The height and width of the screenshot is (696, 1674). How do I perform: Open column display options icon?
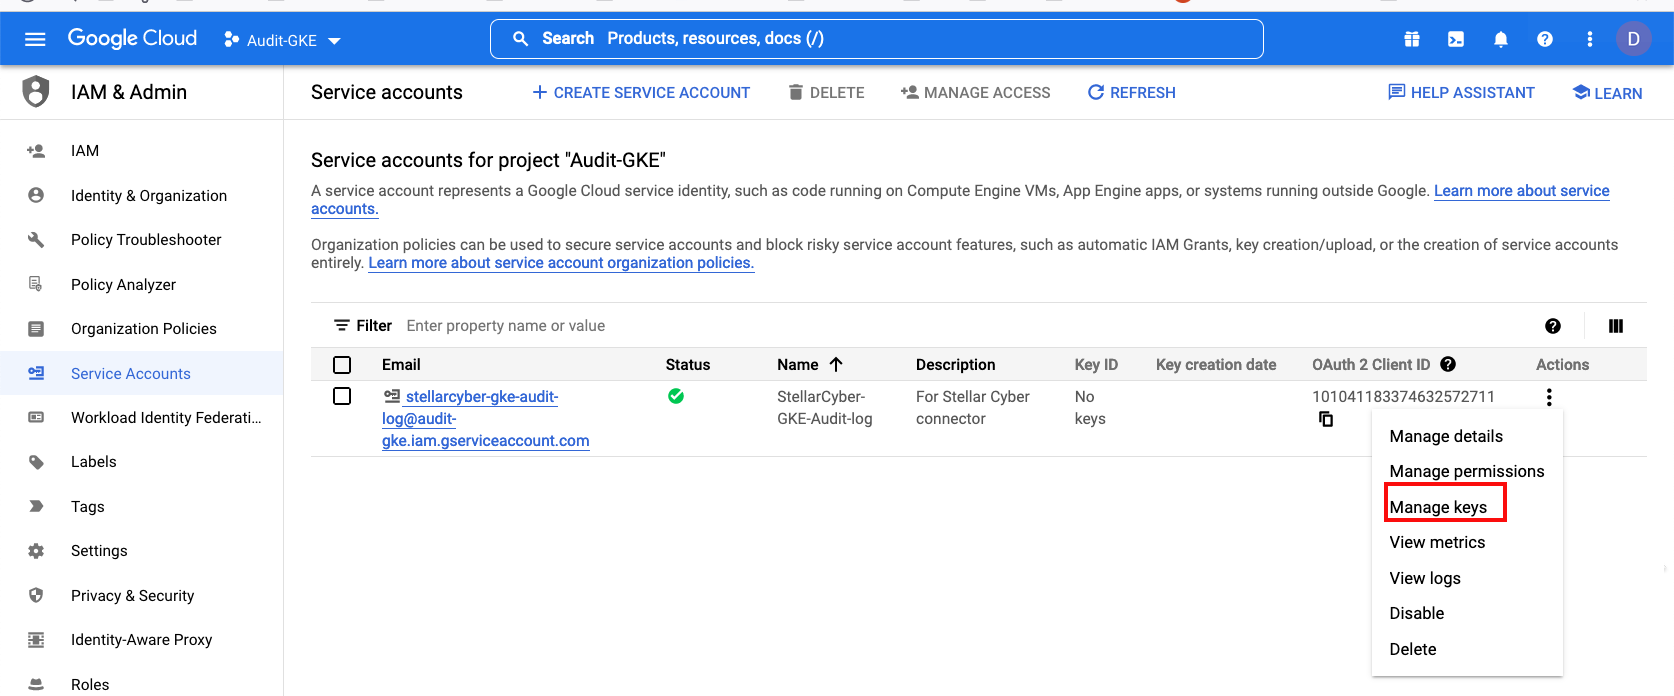click(x=1615, y=326)
